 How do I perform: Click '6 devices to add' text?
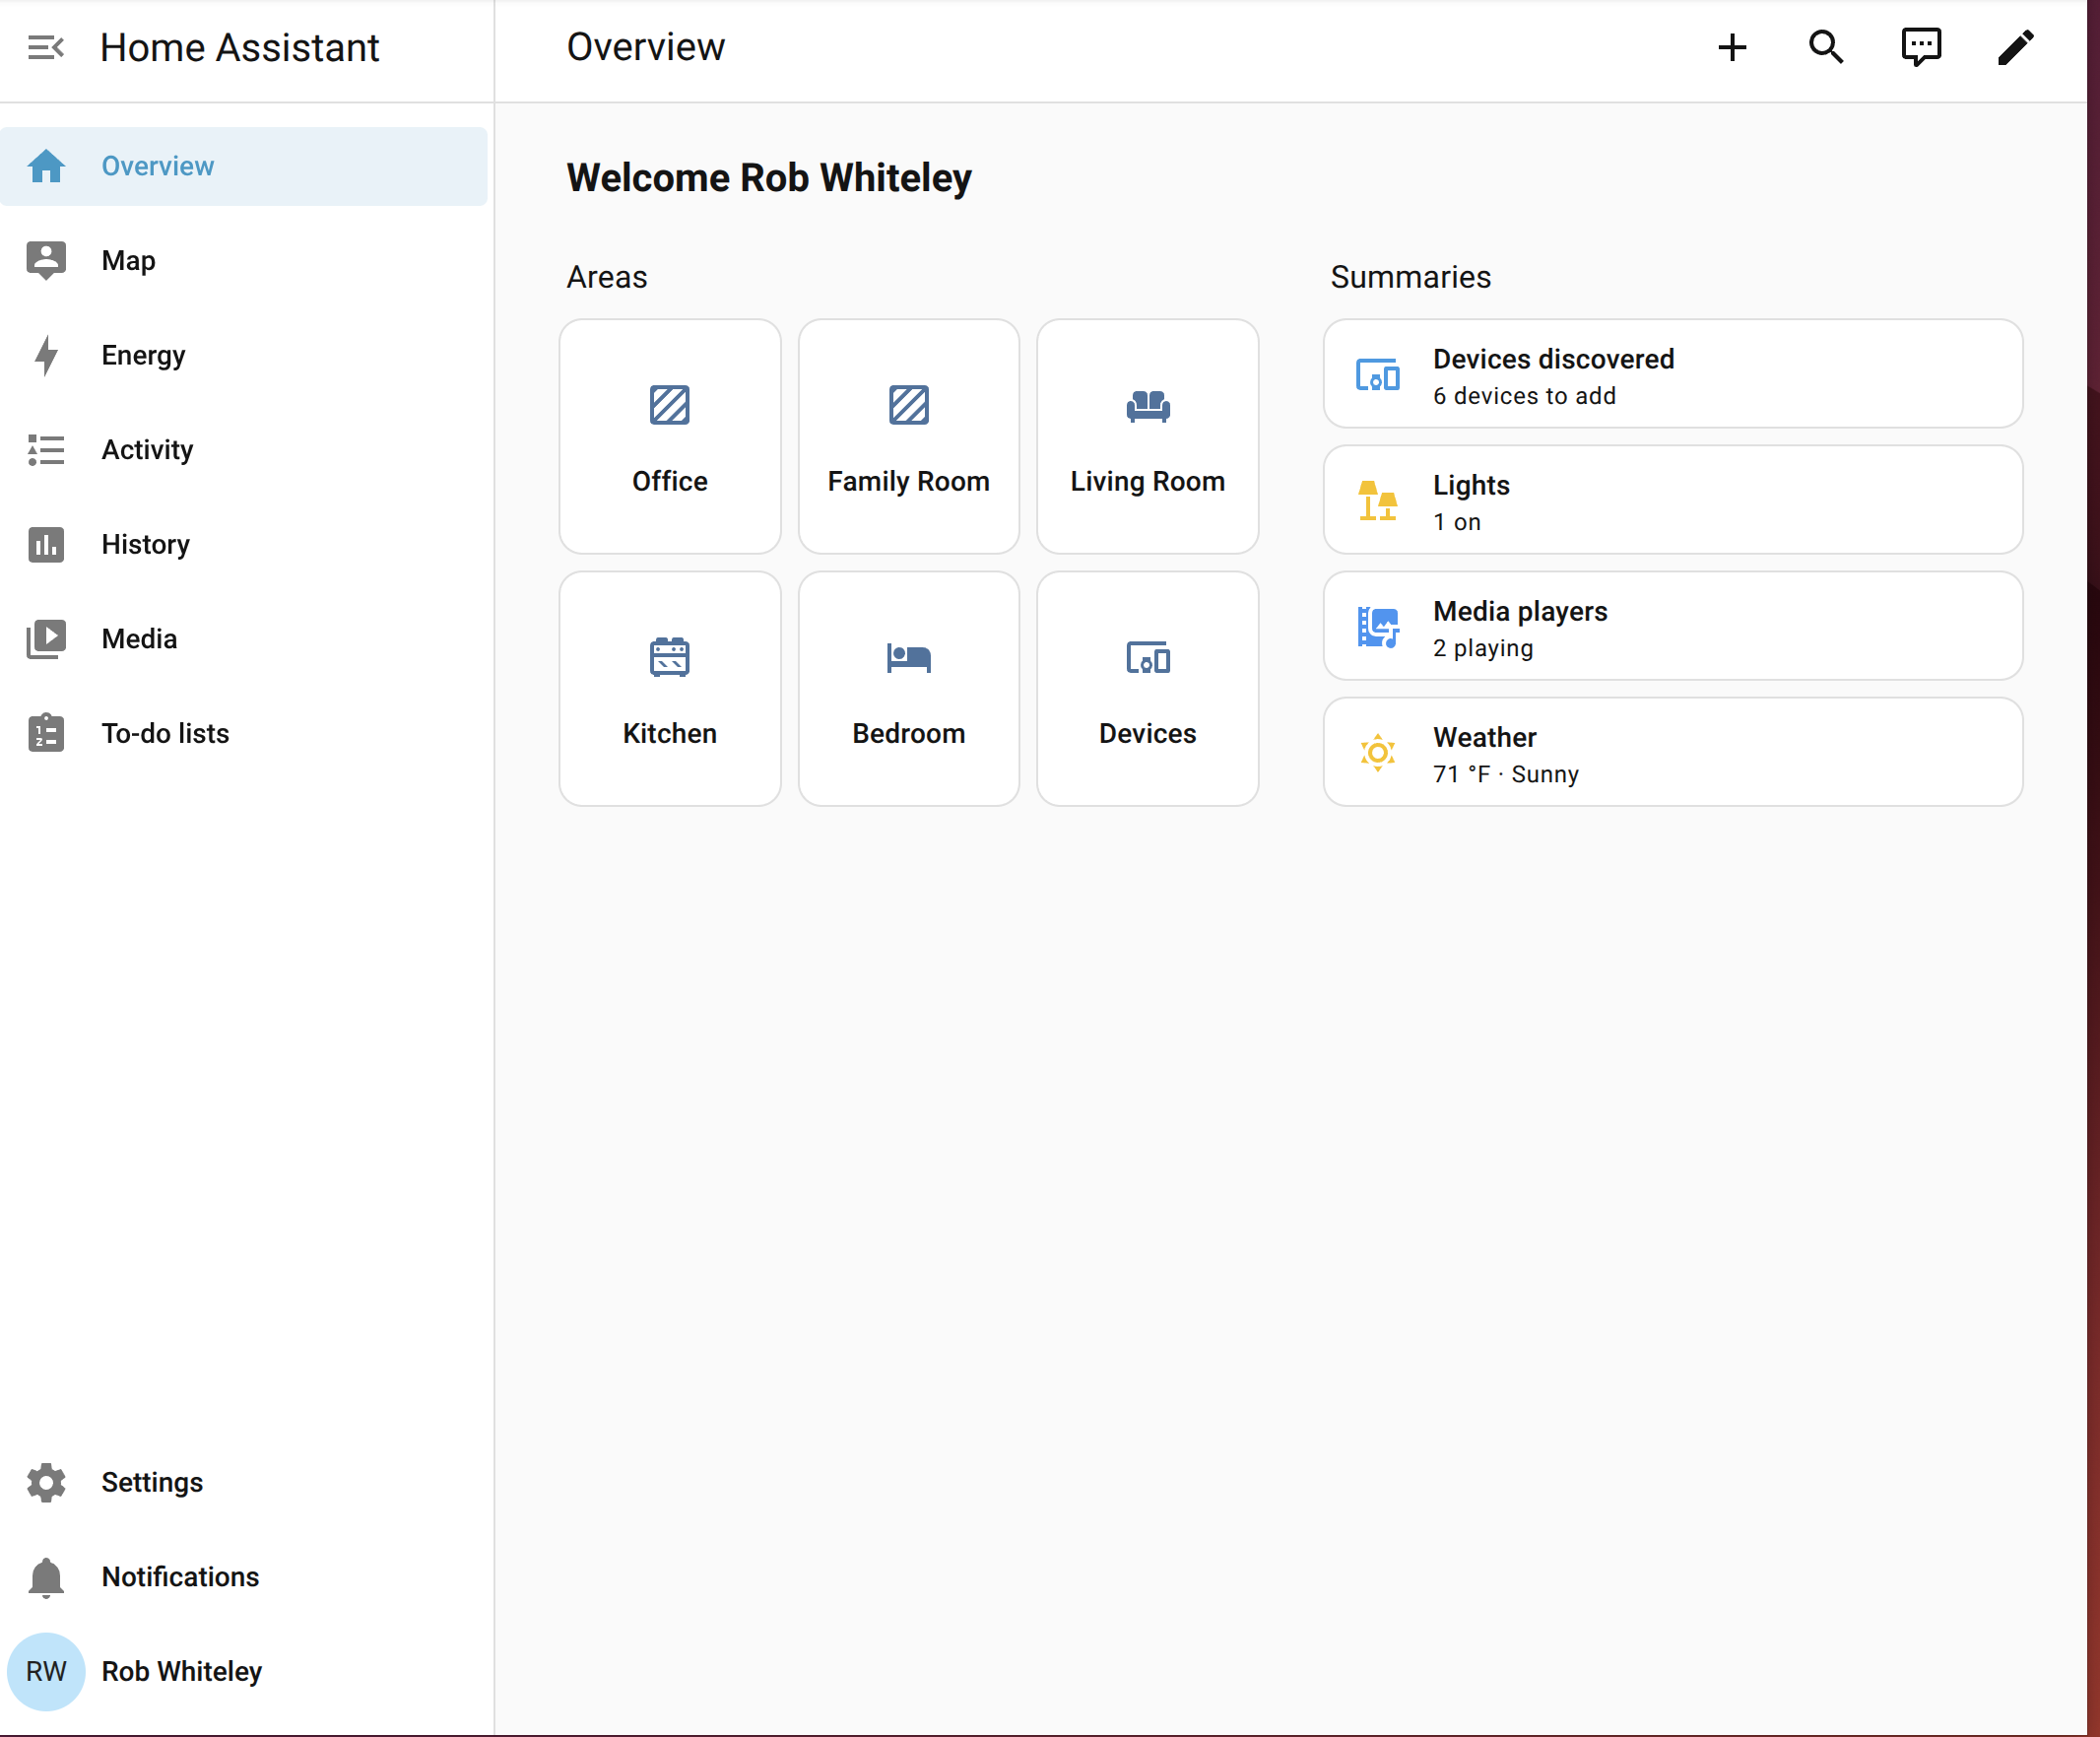click(x=1524, y=396)
